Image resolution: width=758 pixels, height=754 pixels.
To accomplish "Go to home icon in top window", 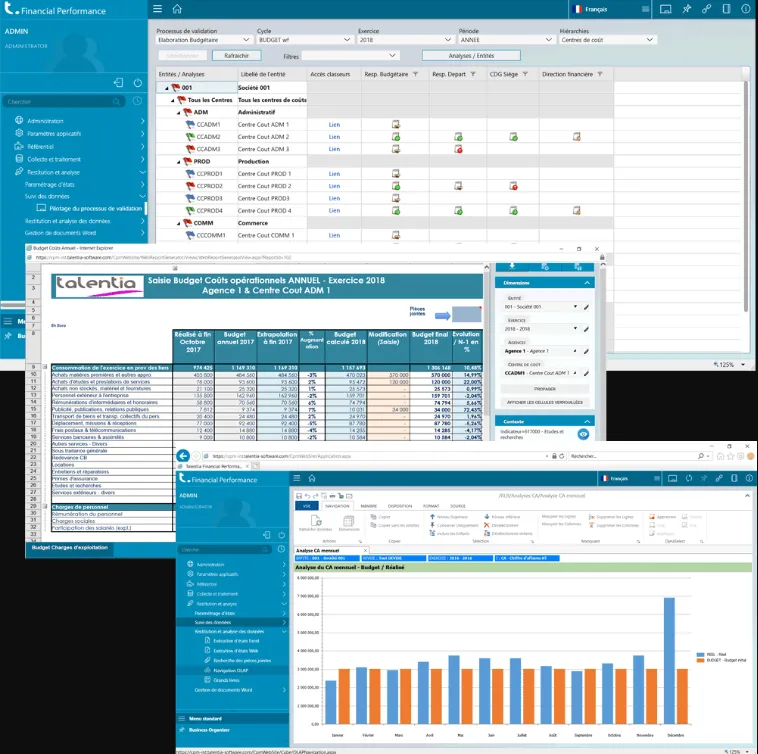I will pyautogui.click(x=177, y=9).
